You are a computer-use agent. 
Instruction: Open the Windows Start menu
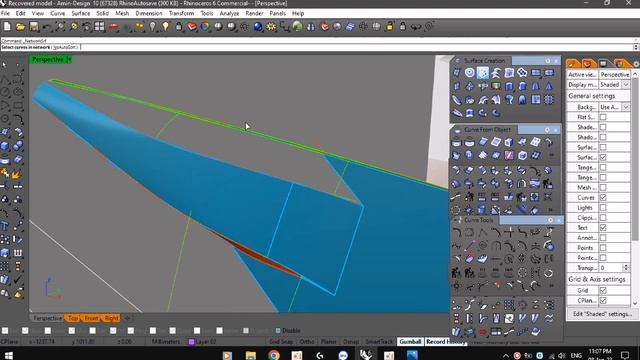[x=8, y=355]
